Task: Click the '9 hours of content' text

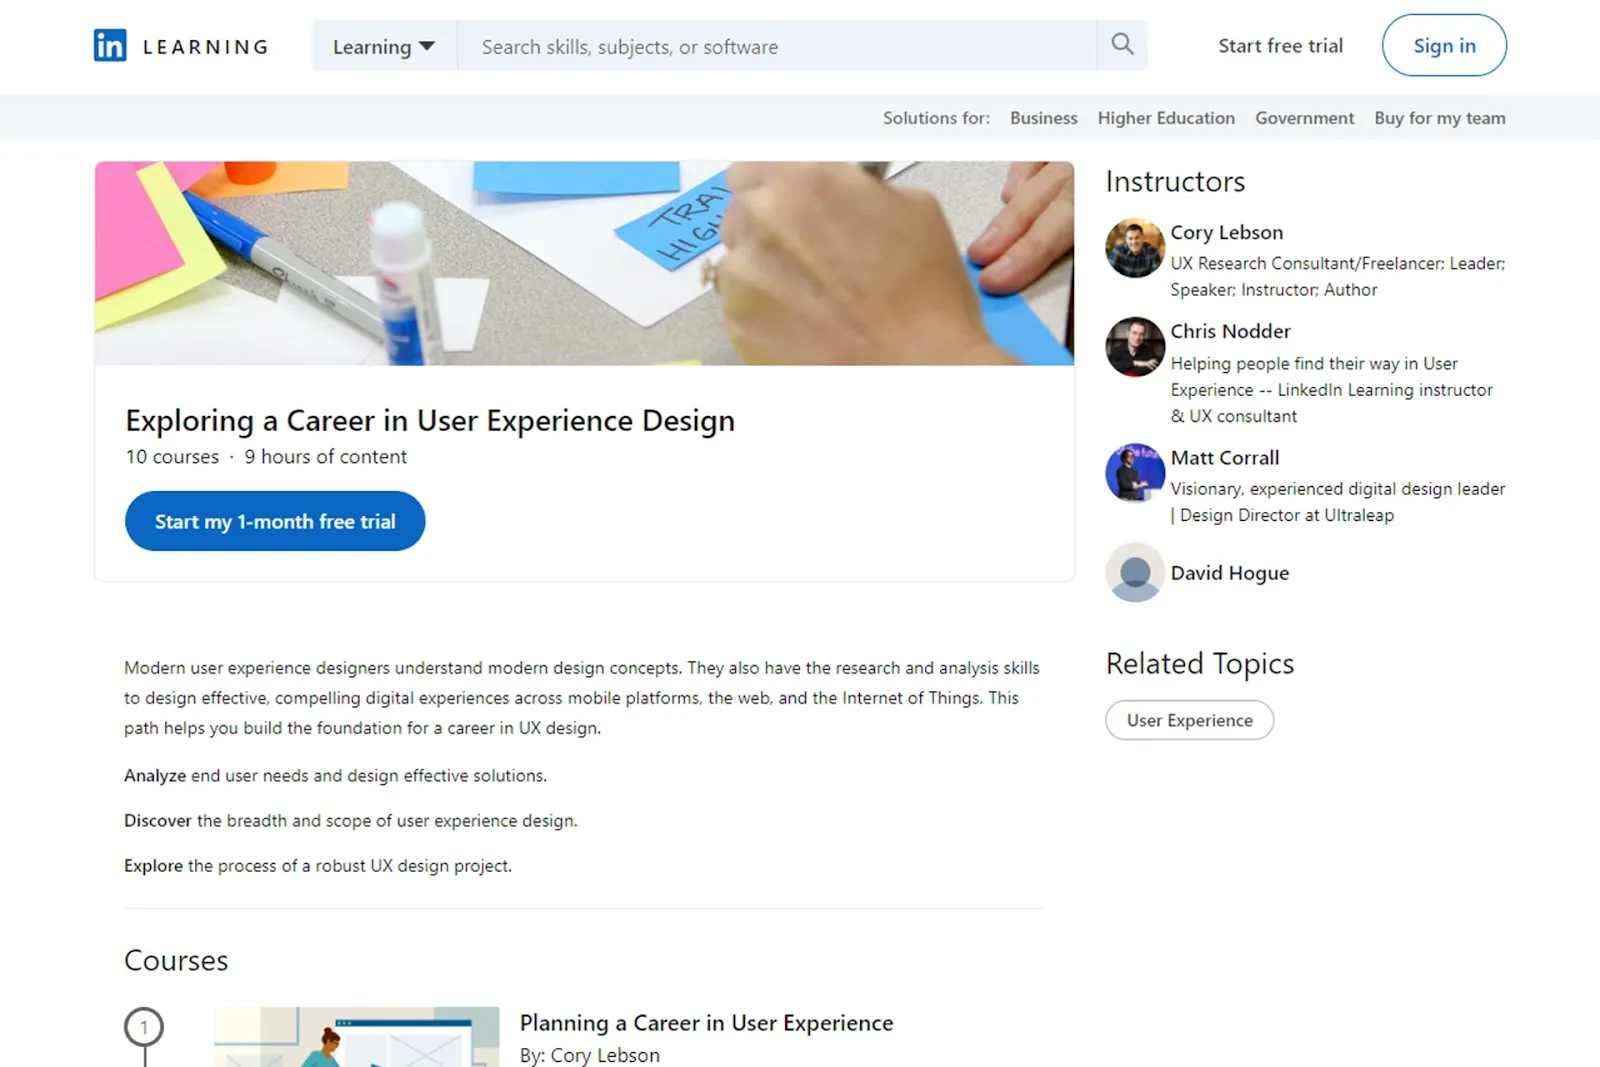Action: click(x=325, y=457)
